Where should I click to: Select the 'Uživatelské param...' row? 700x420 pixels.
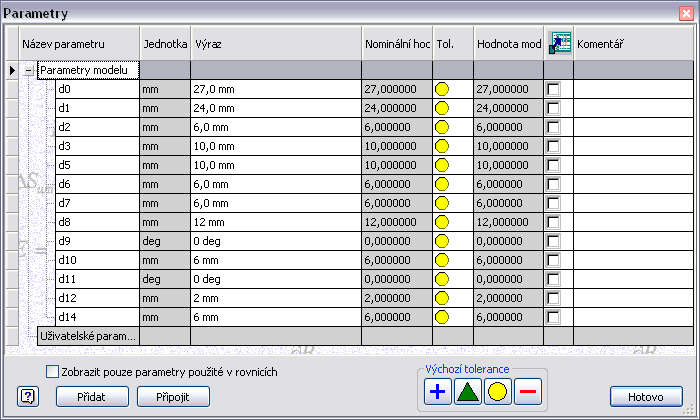88,336
